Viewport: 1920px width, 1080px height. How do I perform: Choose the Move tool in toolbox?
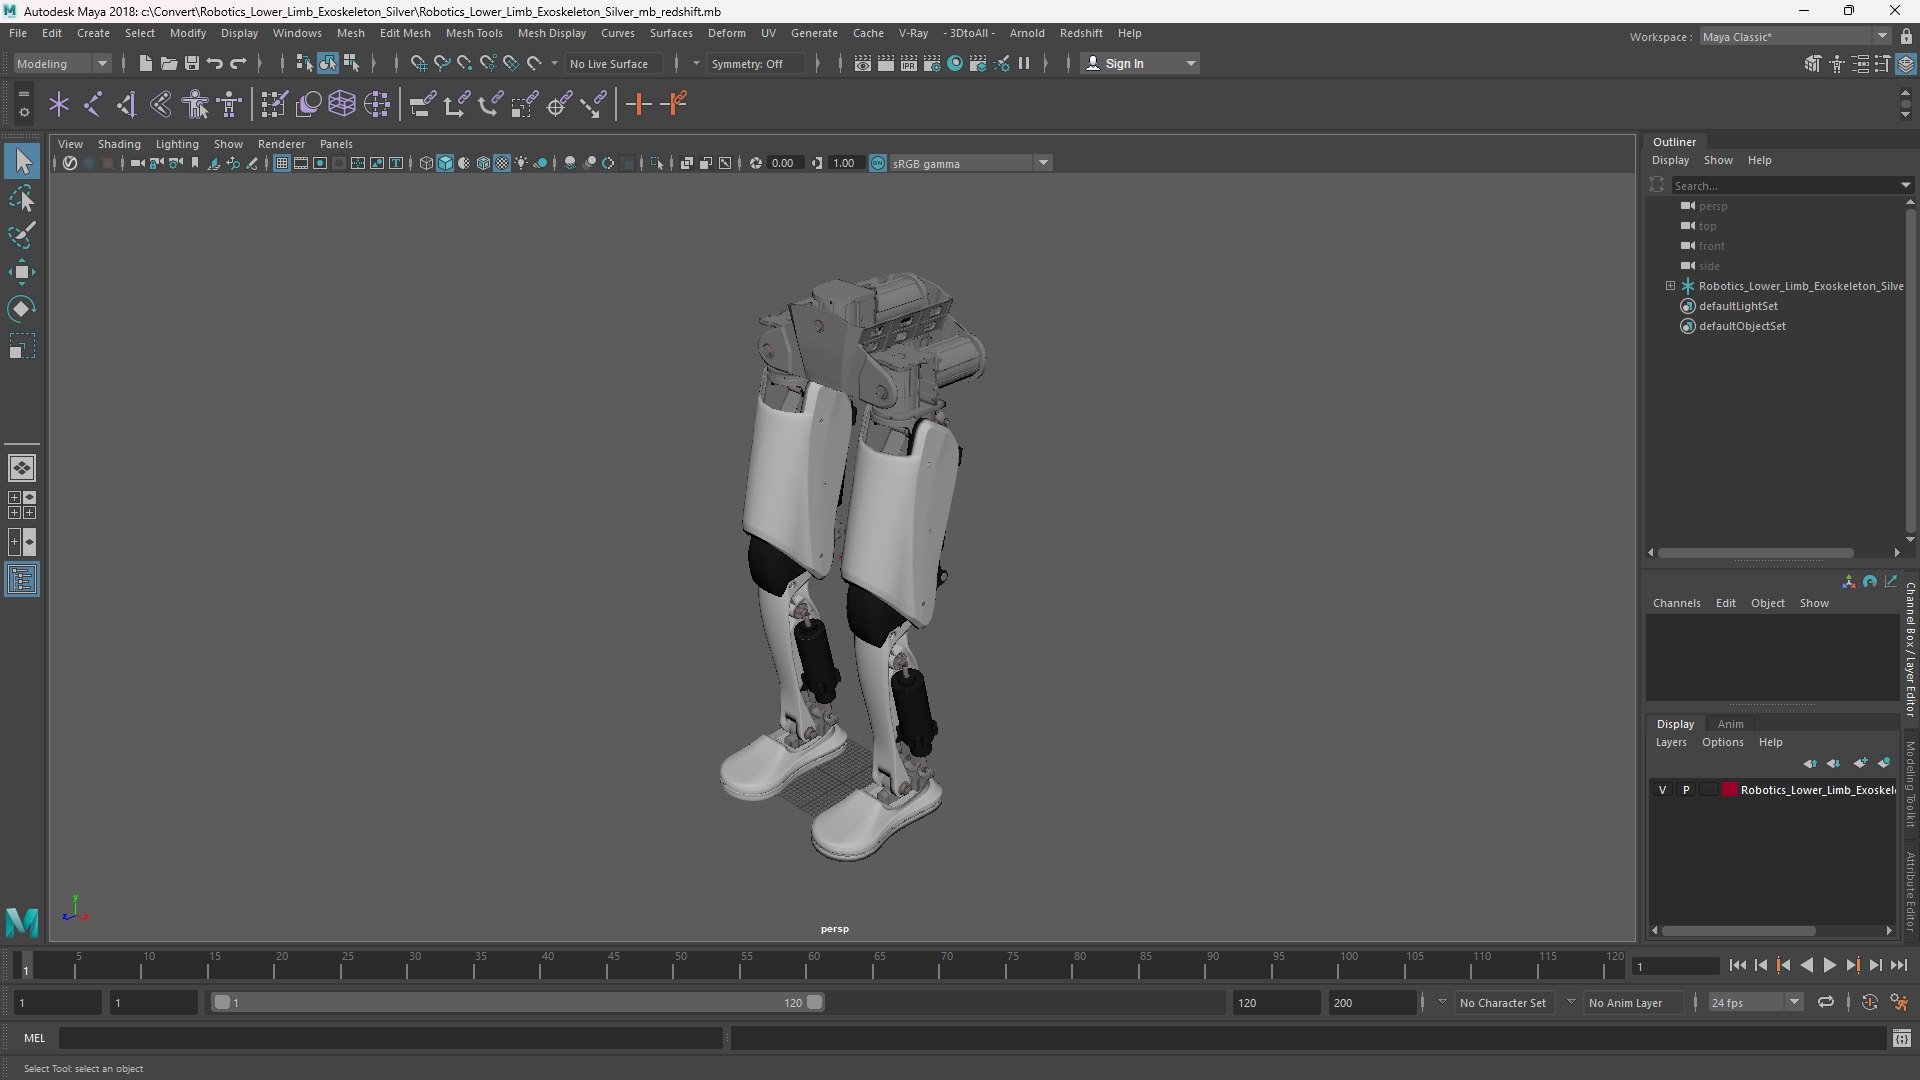(22, 272)
